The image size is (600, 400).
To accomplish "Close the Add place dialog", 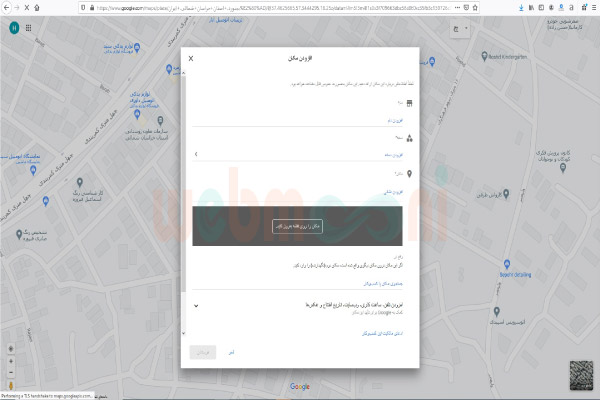I will (191, 59).
